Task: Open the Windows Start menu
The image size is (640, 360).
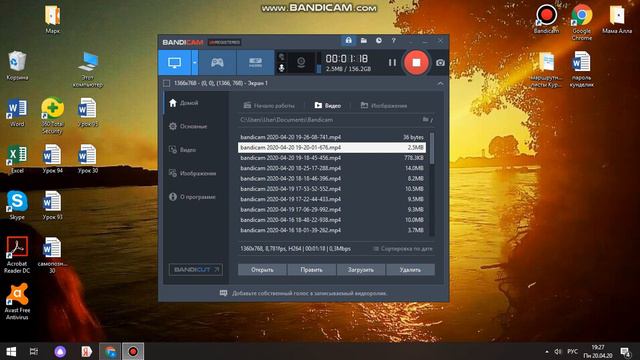Action: pyautogui.click(x=11, y=351)
